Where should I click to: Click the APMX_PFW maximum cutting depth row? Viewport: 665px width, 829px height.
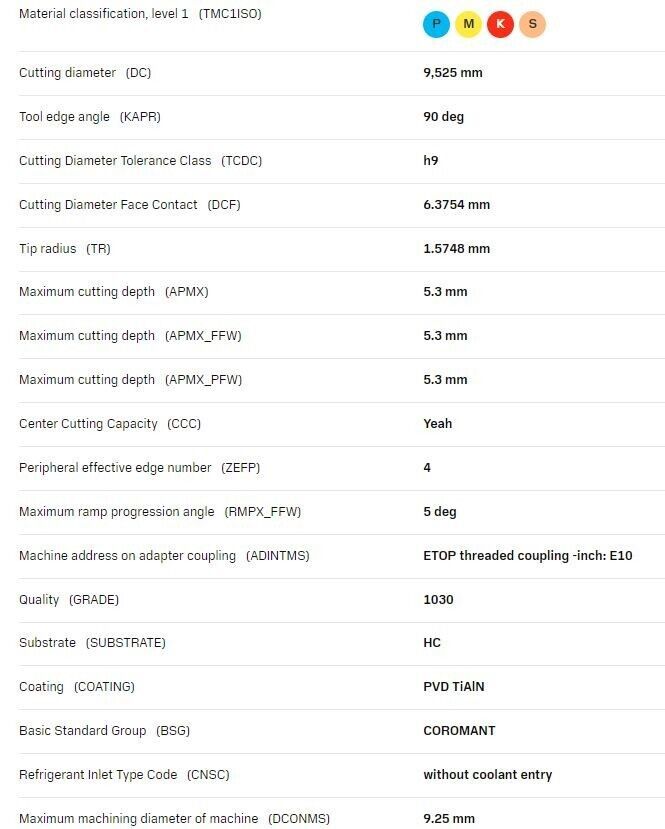coord(341,380)
